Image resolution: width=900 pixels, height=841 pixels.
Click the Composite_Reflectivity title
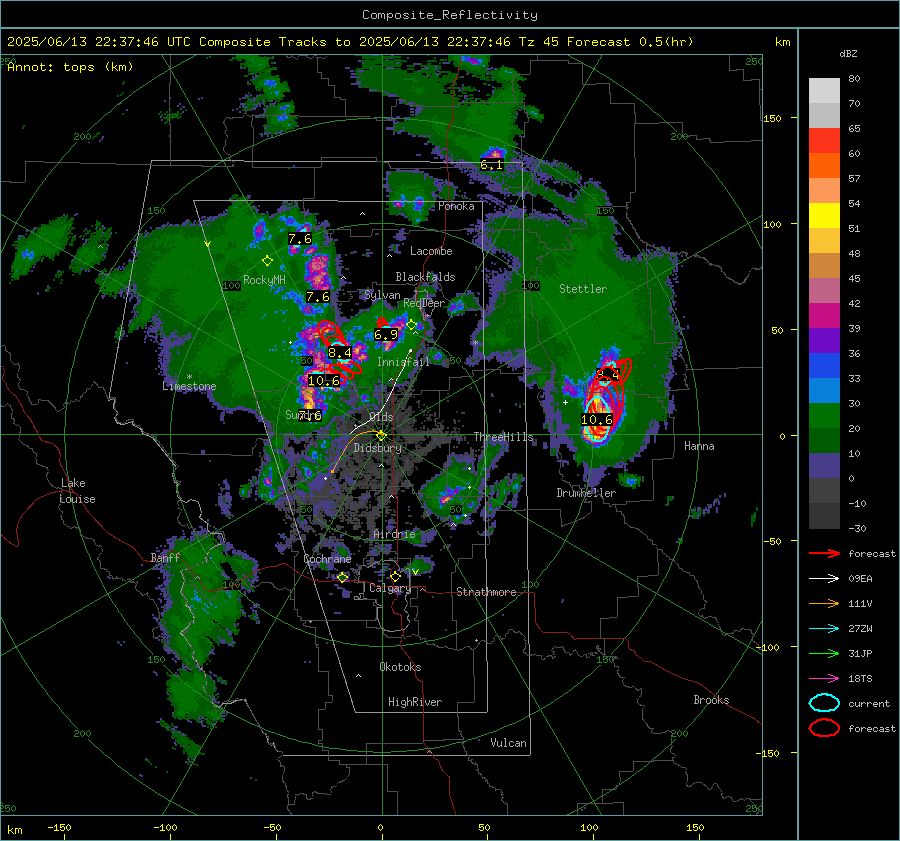(x=450, y=15)
